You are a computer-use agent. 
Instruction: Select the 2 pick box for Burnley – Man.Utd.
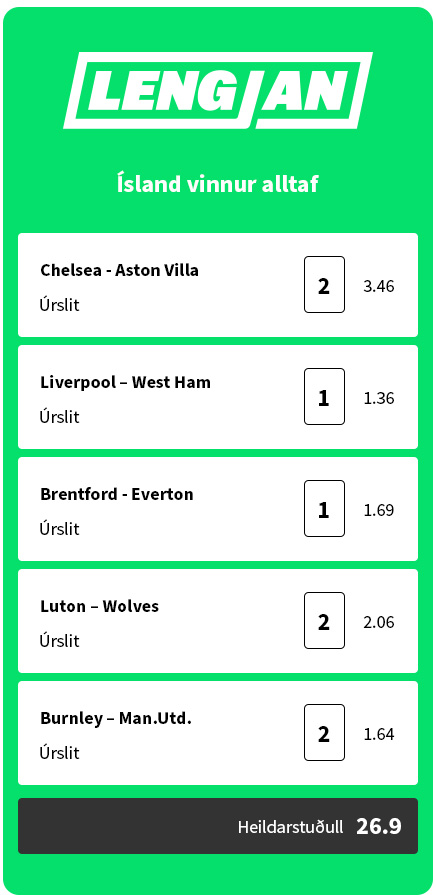point(324,732)
